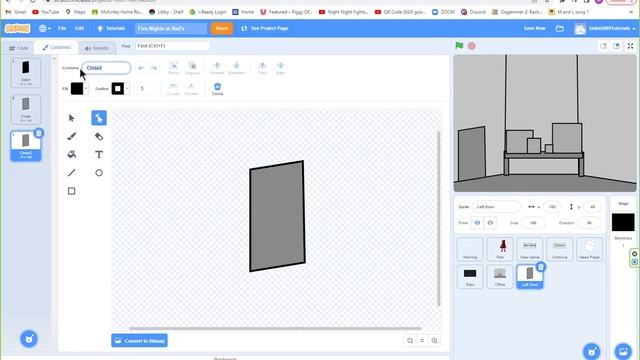Enter full screen stage mode
640x360 pixels.
pyautogui.click(x=630, y=46)
